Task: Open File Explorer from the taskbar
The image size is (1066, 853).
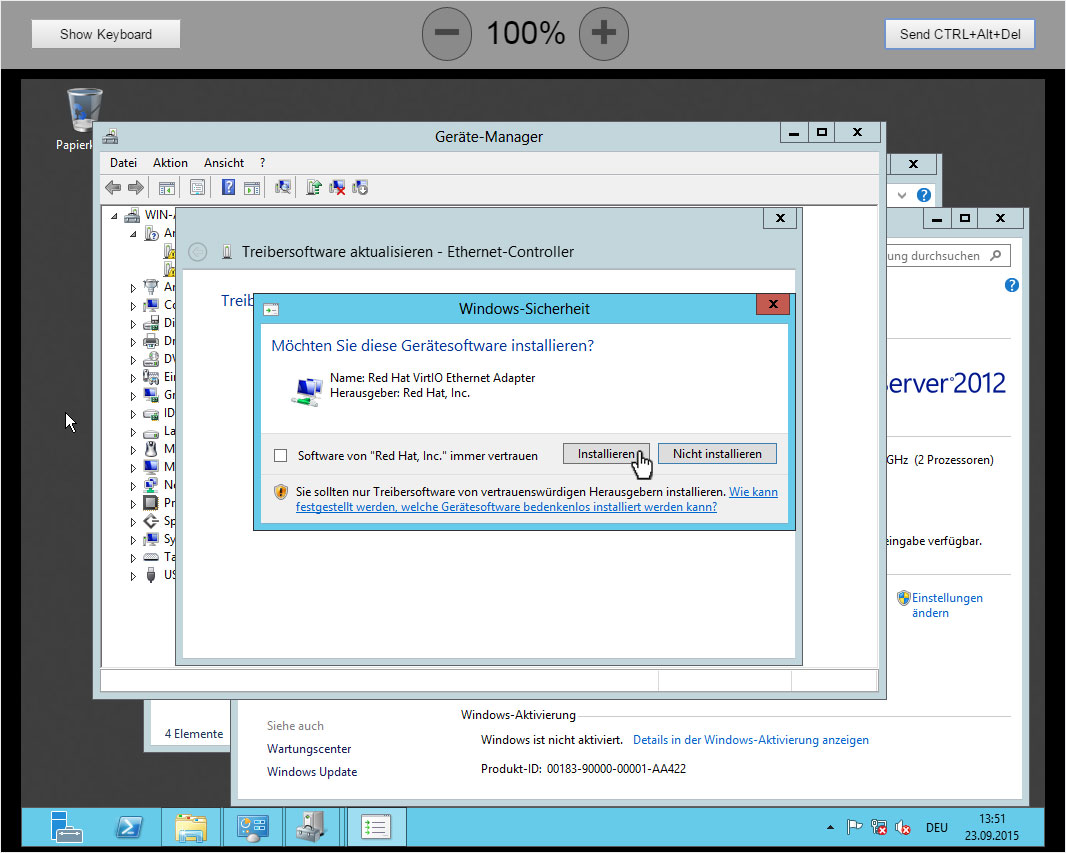Action: pyautogui.click(x=191, y=827)
